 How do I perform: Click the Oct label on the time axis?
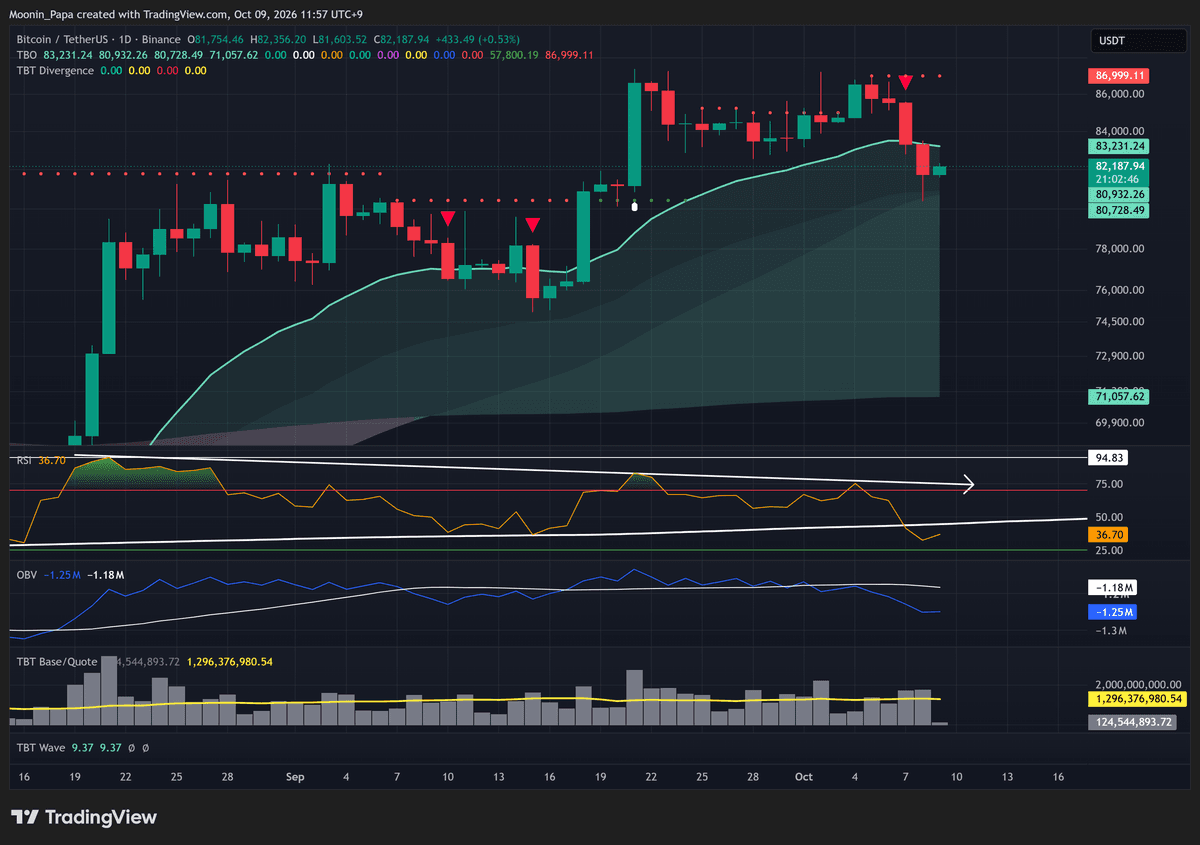tap(803, 776)
